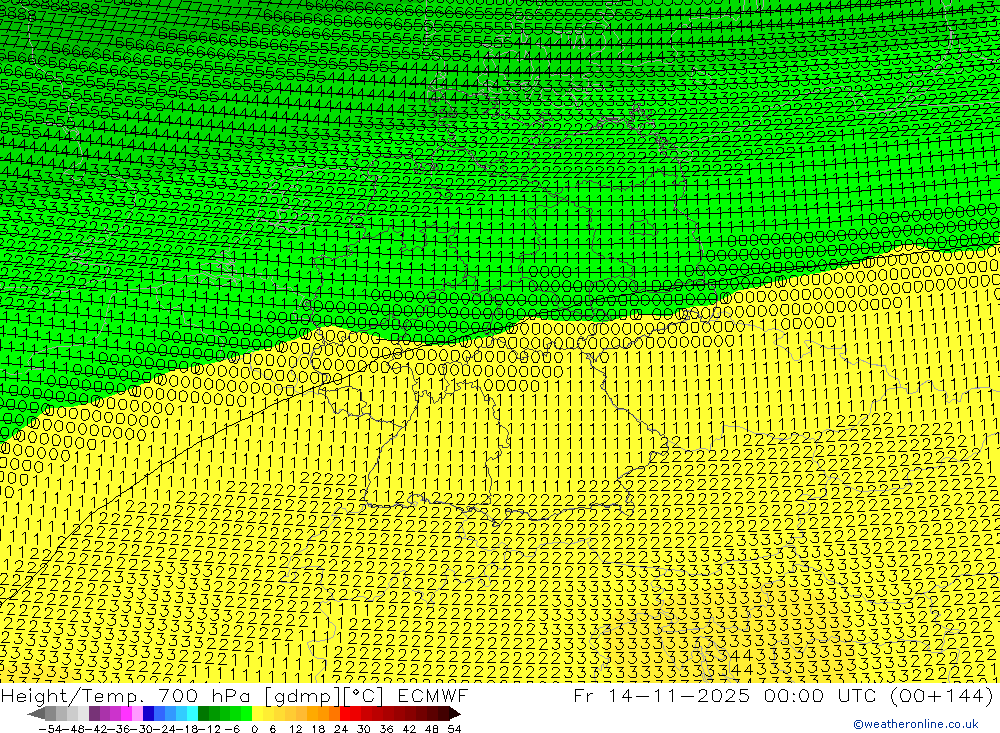The height and width of the screenshot is (733, 1000).
Task: Click the '00:00 UTC' time label
Action: tap(821, 695)
